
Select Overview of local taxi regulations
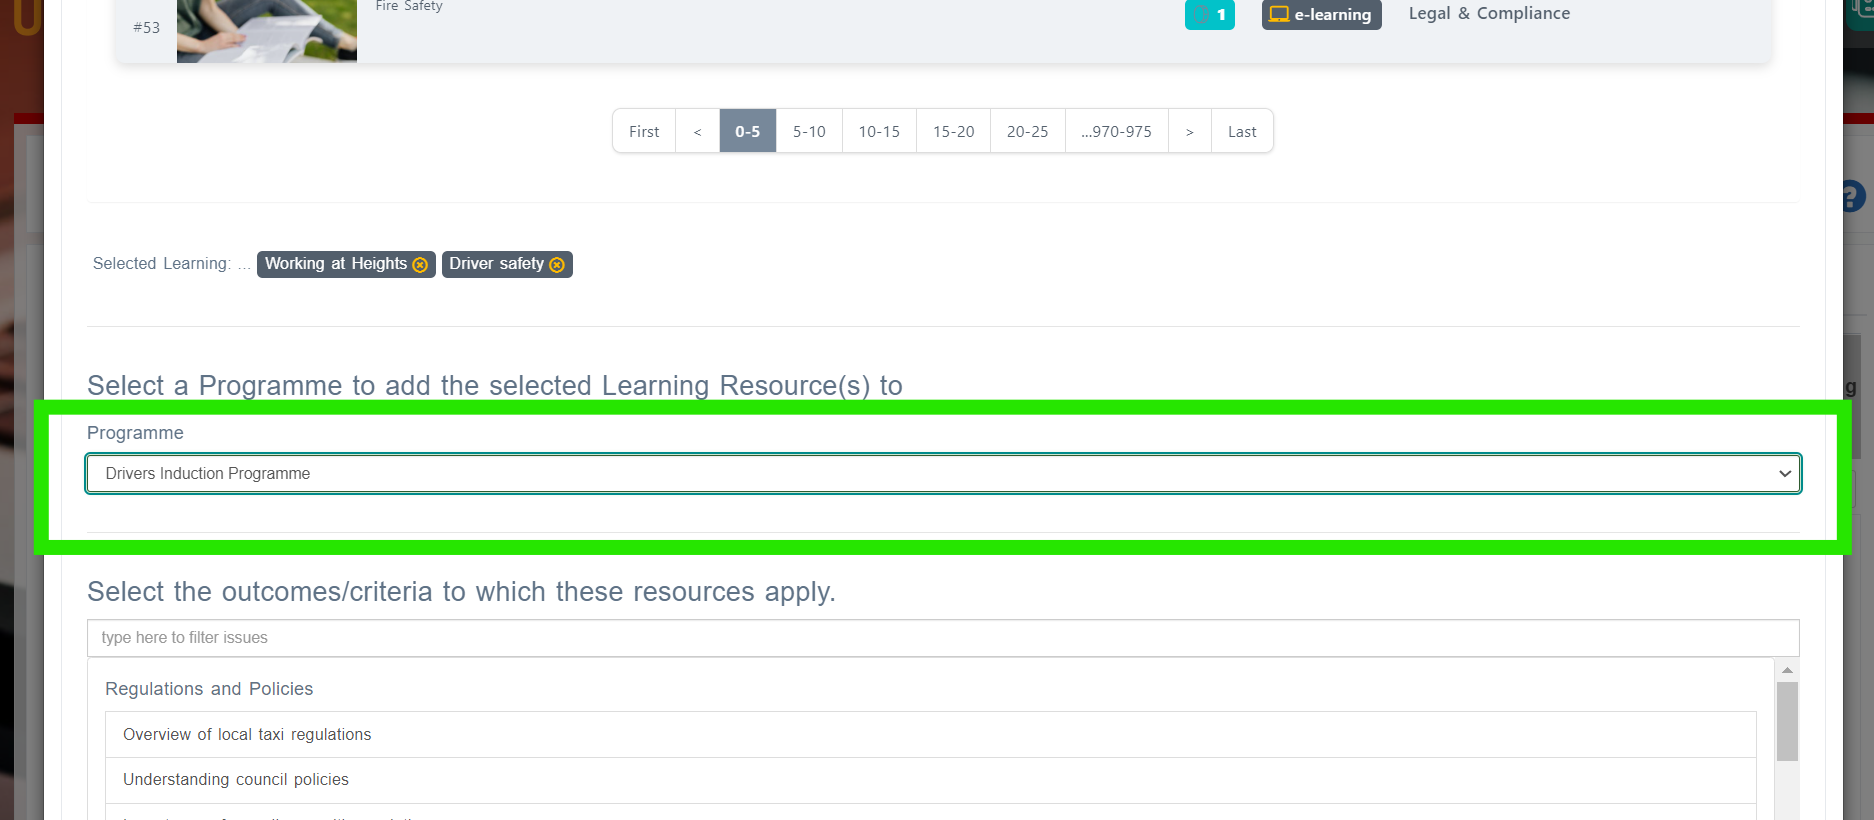(930, 735)
